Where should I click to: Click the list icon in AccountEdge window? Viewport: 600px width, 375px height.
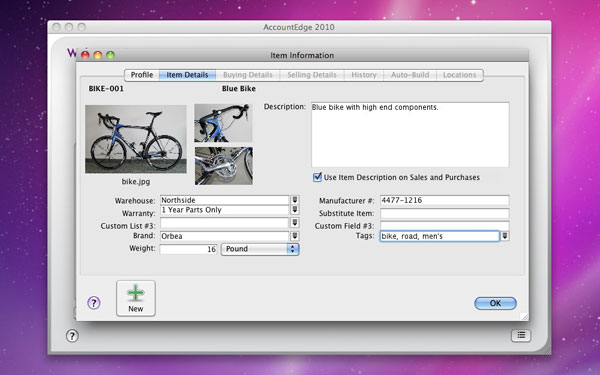pos(521,336)
